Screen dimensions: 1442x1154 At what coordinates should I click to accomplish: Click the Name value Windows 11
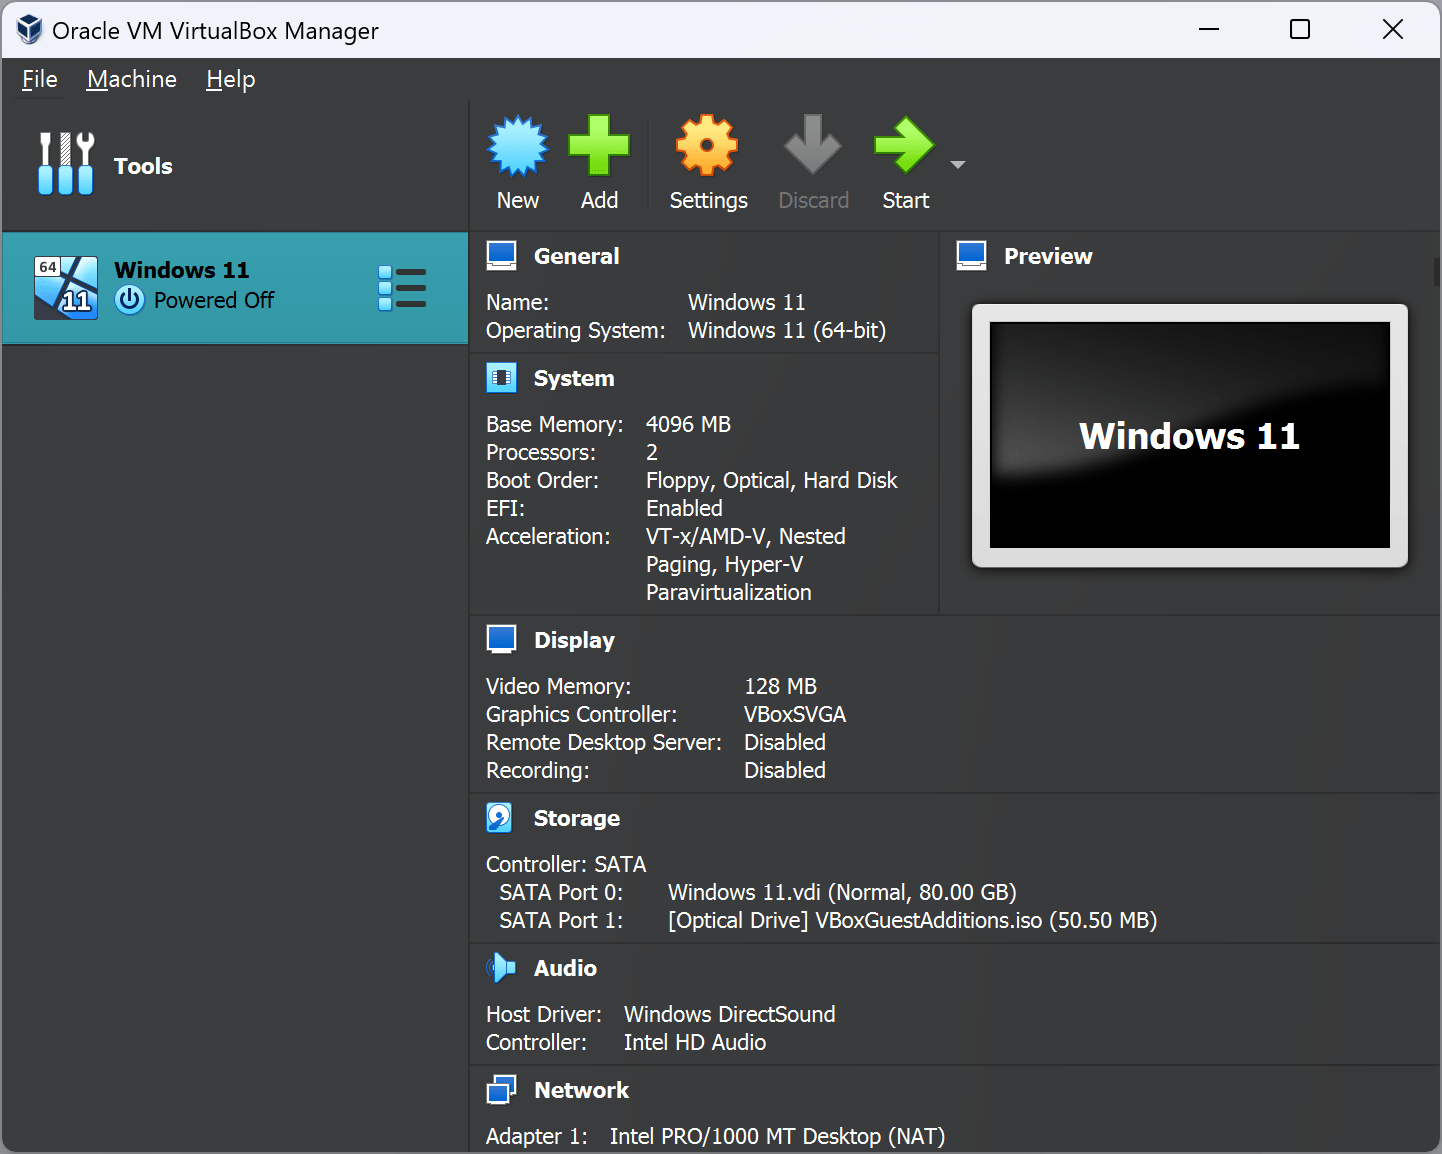click(746, 302)
